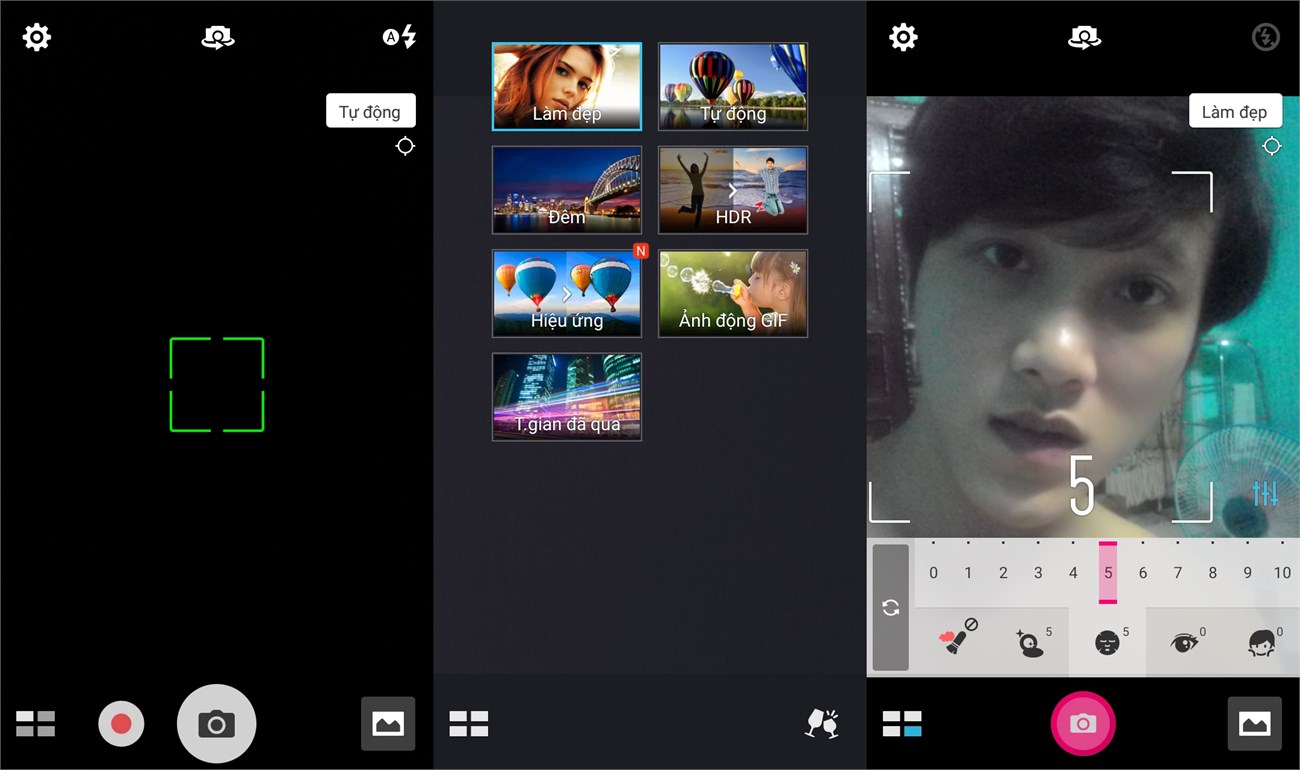Viewport: 1300px width, 770px height.
Task: Set beauty level slider to 8
Action: pyautogui.click(x=1212, y=573)
